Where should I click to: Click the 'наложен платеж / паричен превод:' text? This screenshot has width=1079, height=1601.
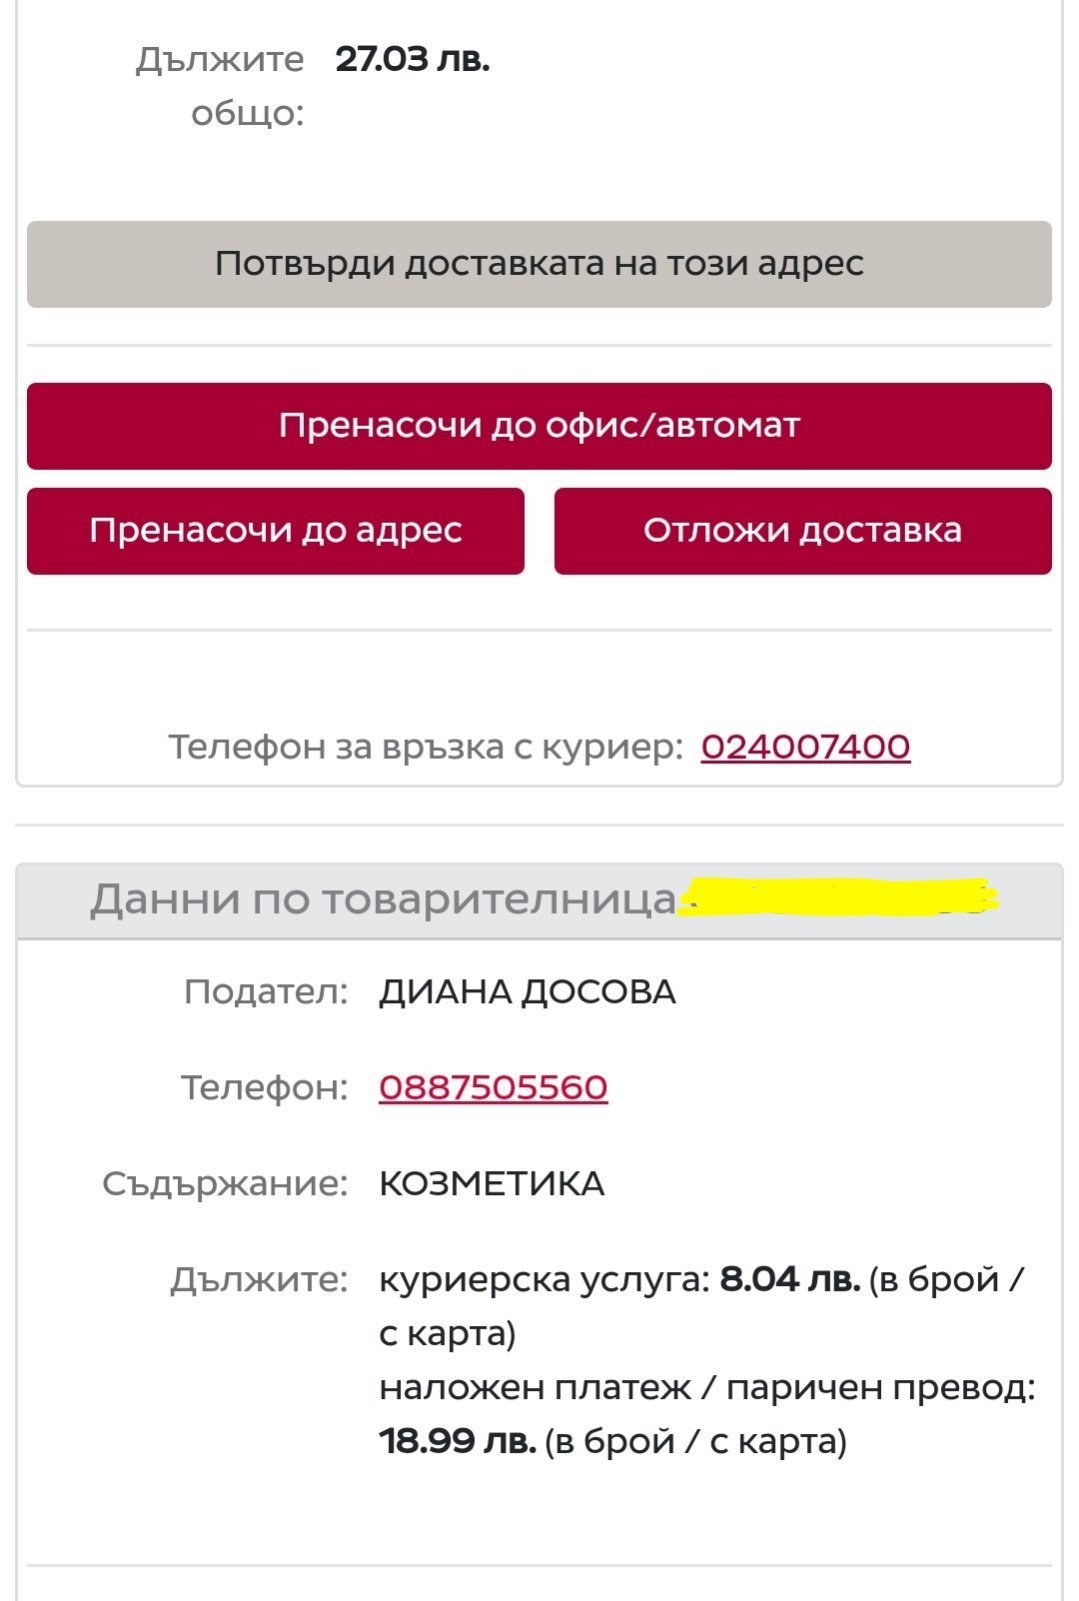tap(706, 1388)
